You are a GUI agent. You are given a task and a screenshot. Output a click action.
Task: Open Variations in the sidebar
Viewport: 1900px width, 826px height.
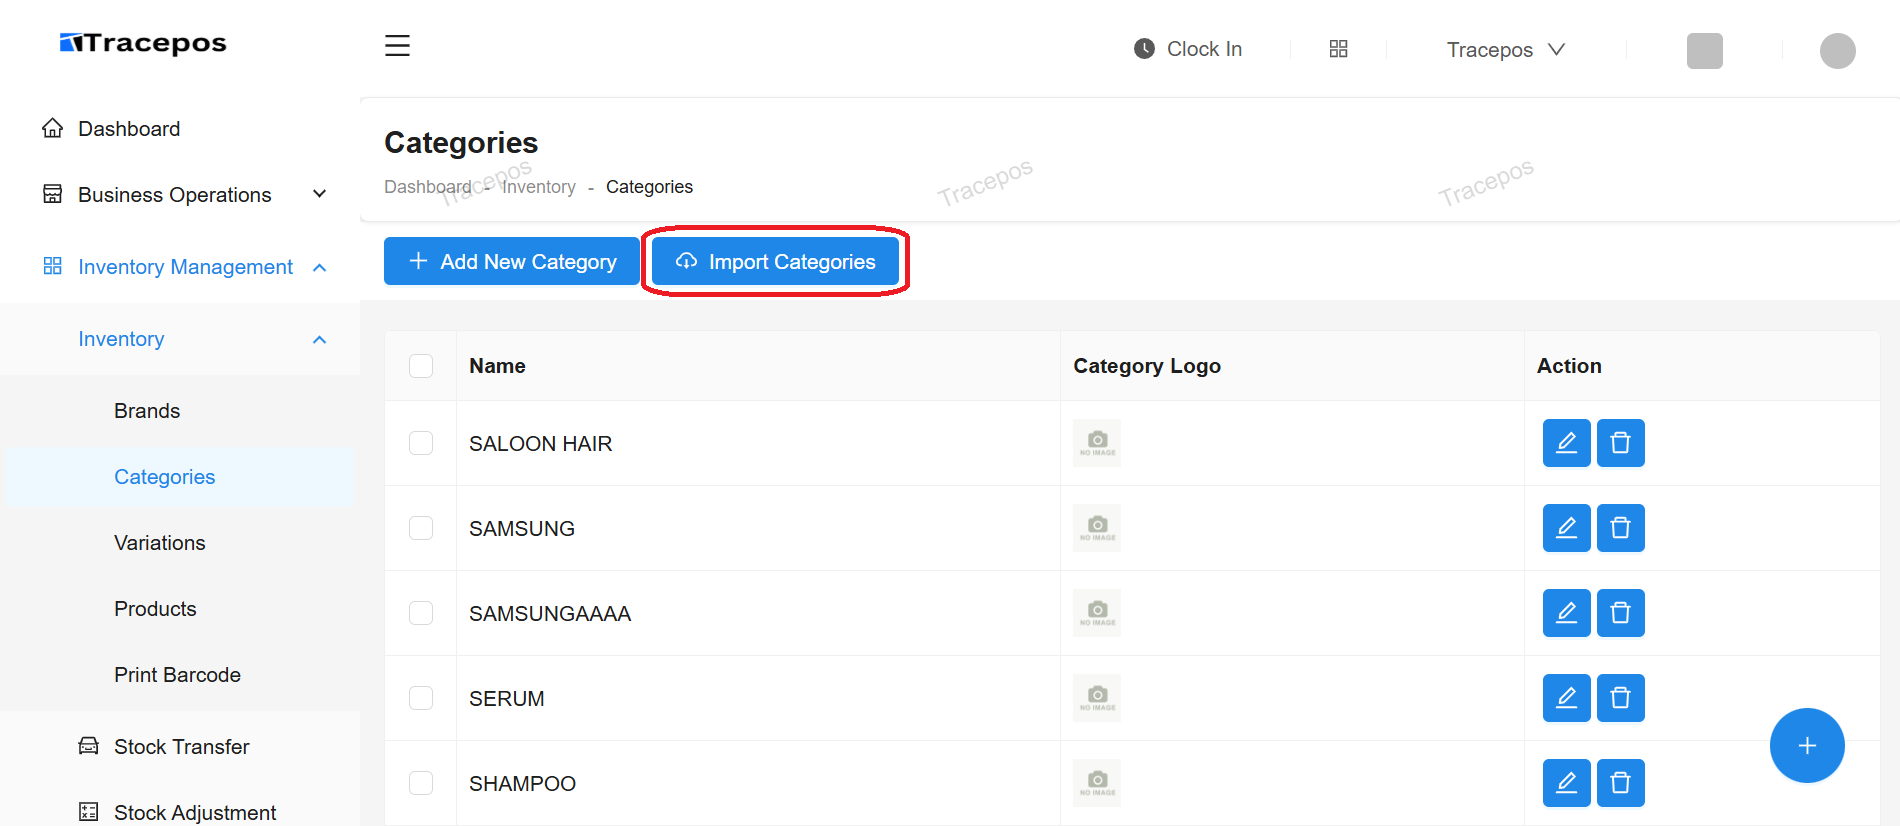160,543
